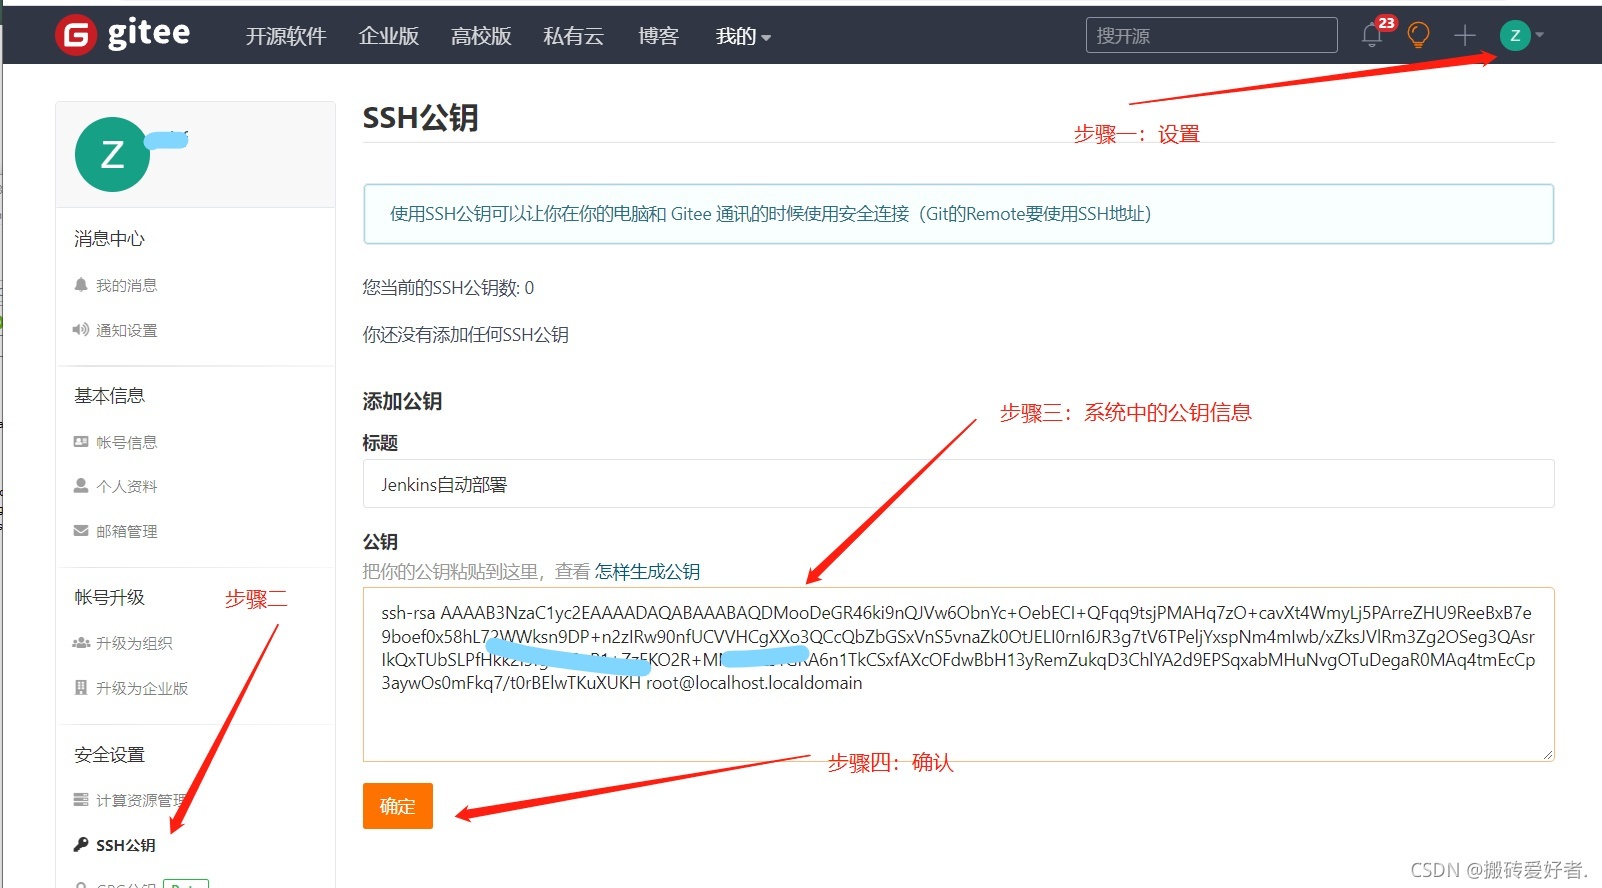
Task: Open 开源软件 in top navigation
Action: coord(286,36)
